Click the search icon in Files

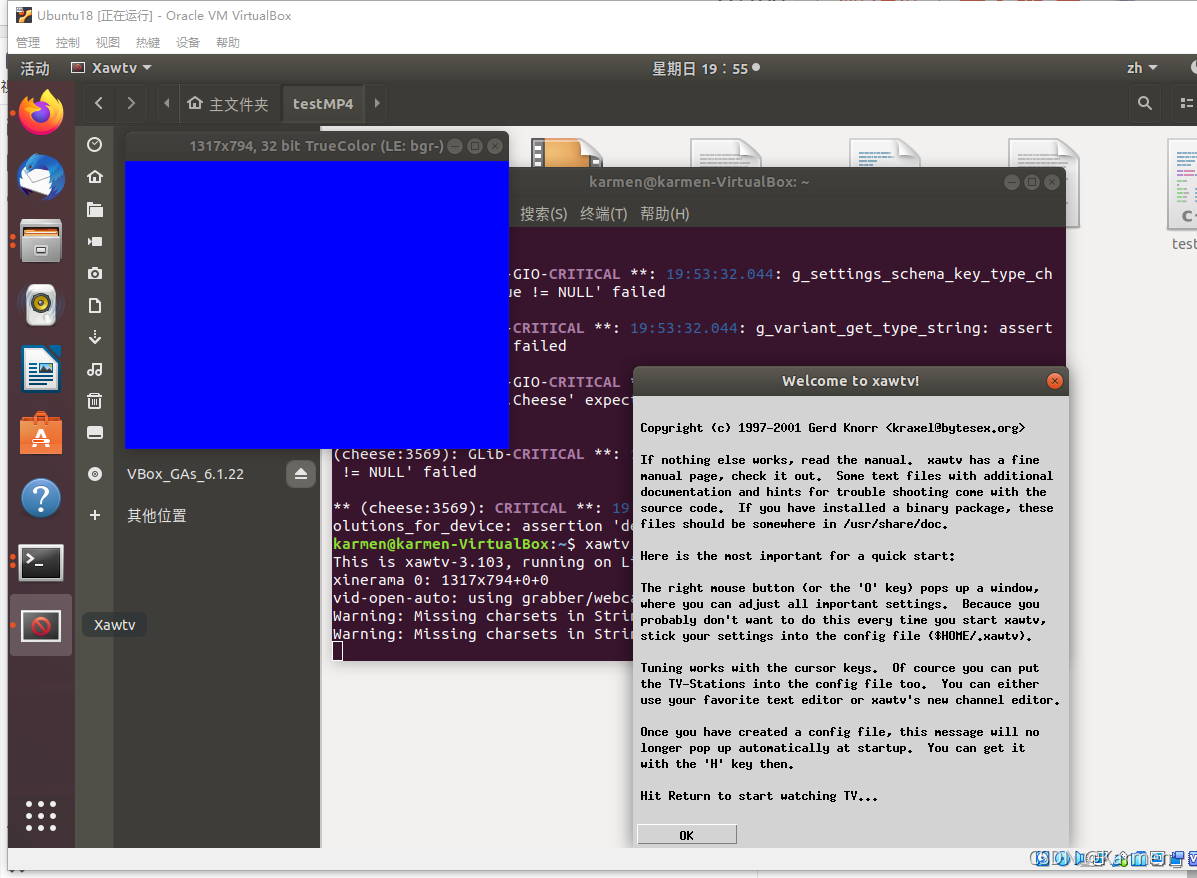[x=1144, y=103]
